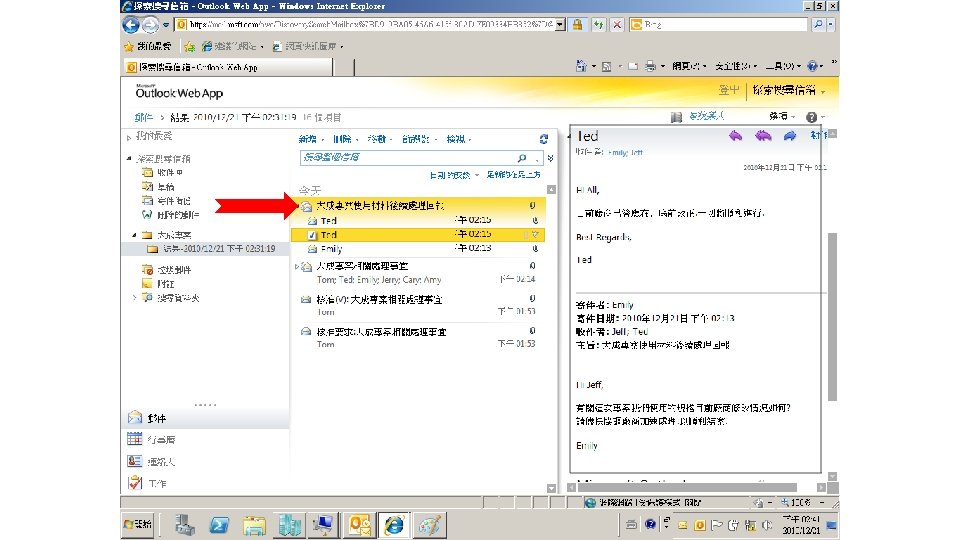Run search with the mailbox search magnifier
The width and height of the screenshot is (960, 540).
coord(522,158)
